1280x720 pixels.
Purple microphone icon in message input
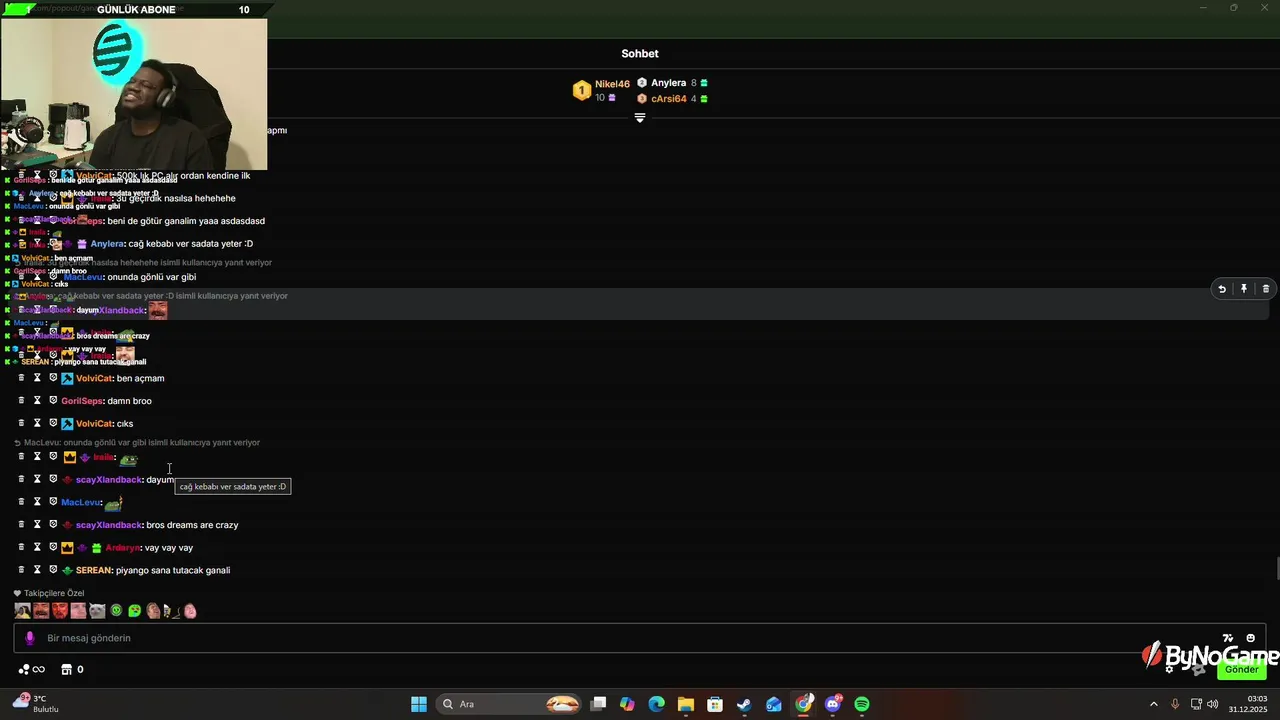pos(29,638)
